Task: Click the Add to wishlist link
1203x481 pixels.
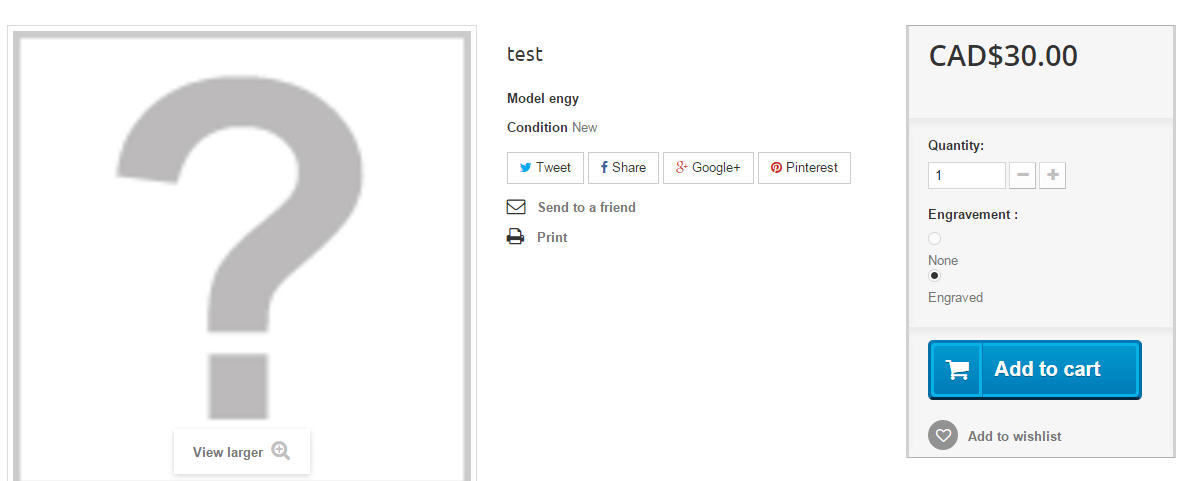Action: [1015, 436]
